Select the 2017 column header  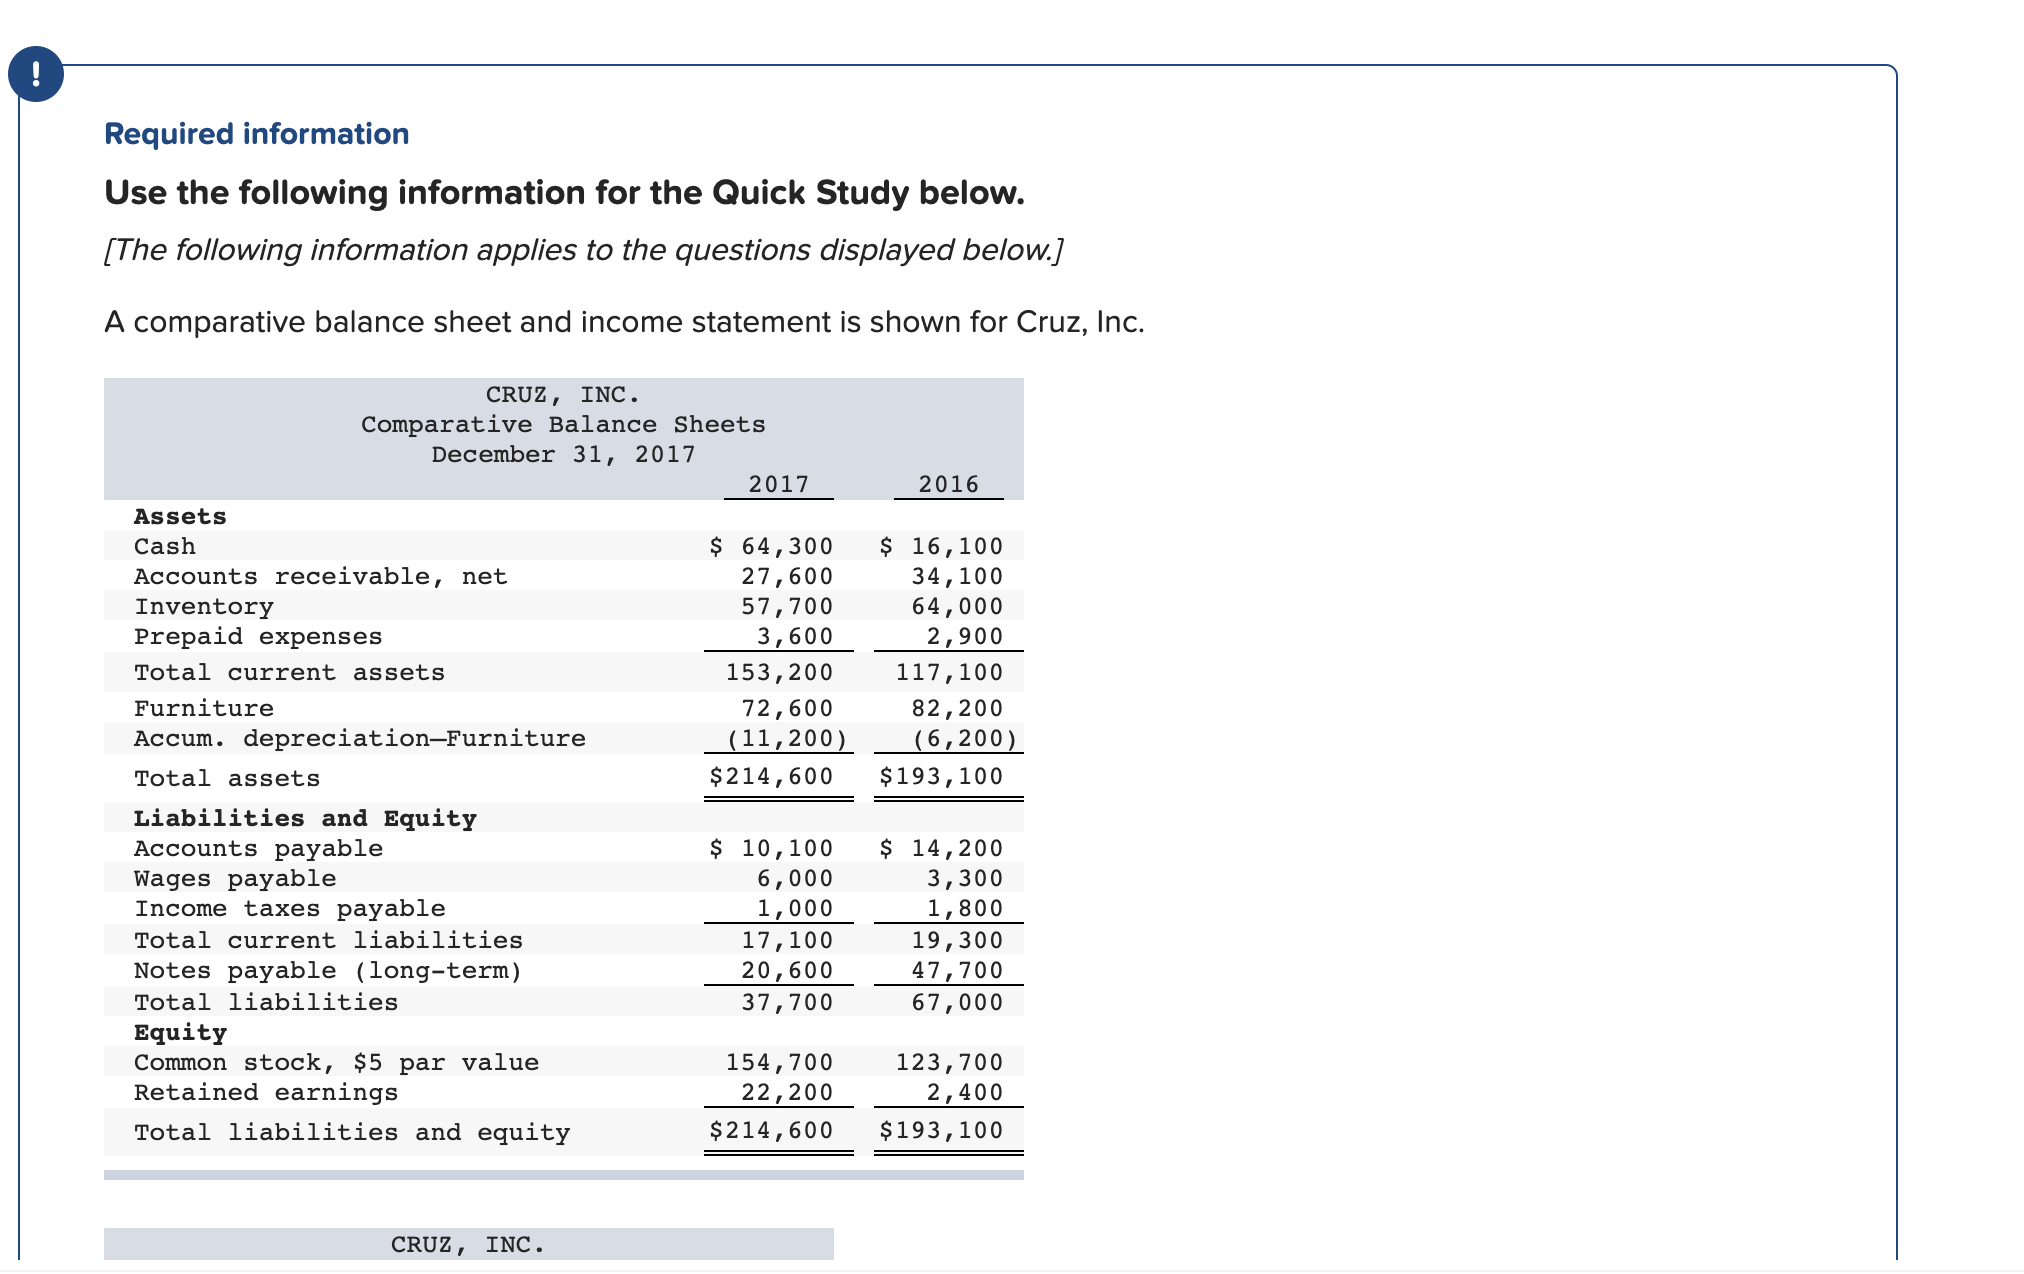[x=779, y=484]
